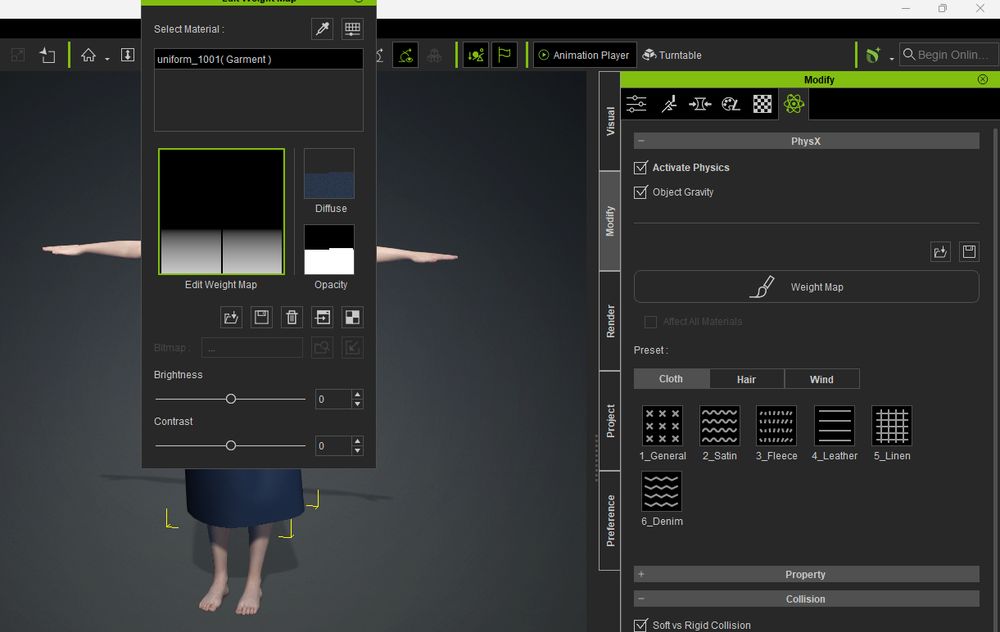
Task: Click the Turntable cube icon
Action: pyautogui.click(x=649, y=55)
